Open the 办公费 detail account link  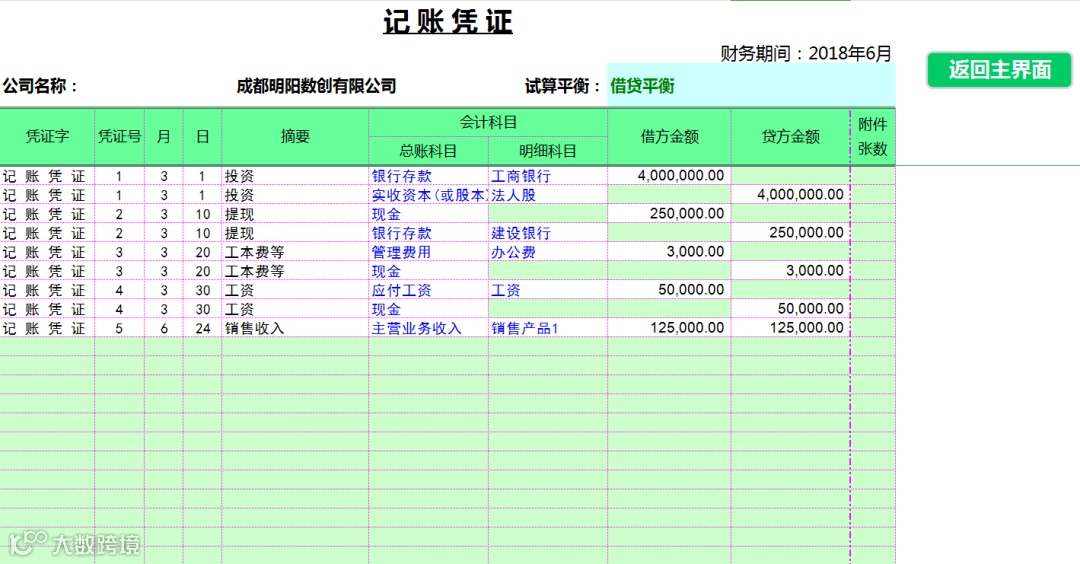(513, 252)
